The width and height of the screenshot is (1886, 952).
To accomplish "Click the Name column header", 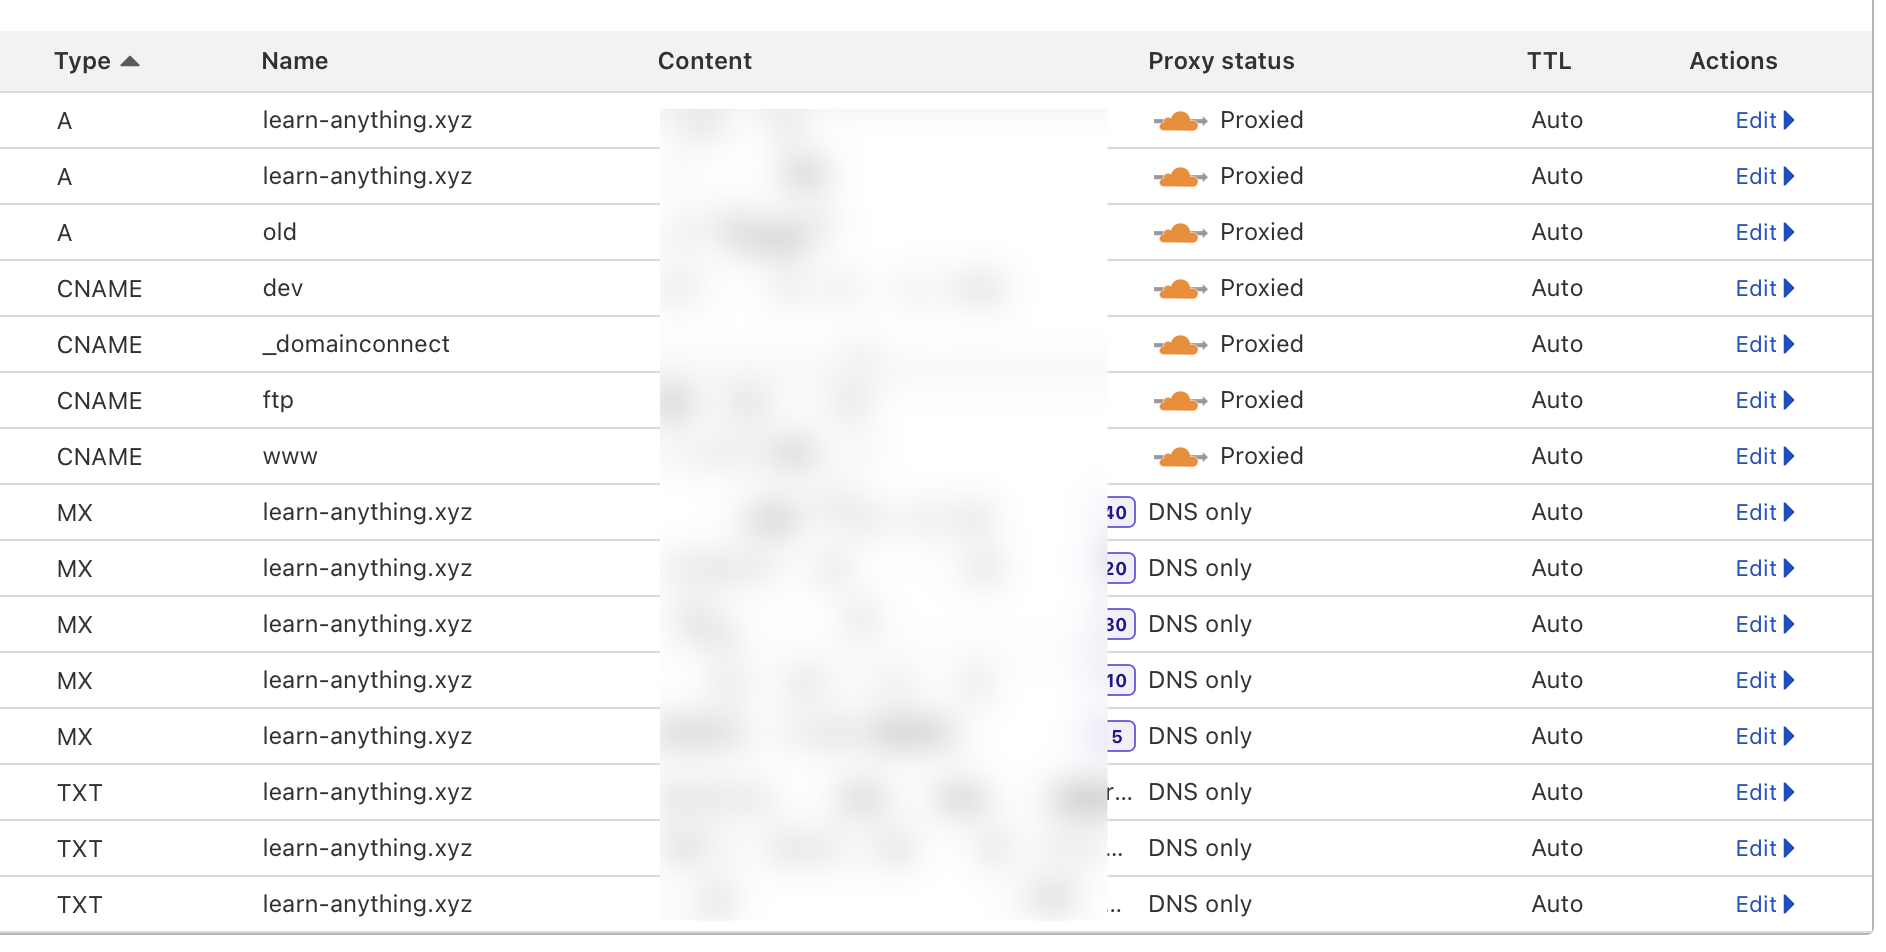I will click(294, 61).
